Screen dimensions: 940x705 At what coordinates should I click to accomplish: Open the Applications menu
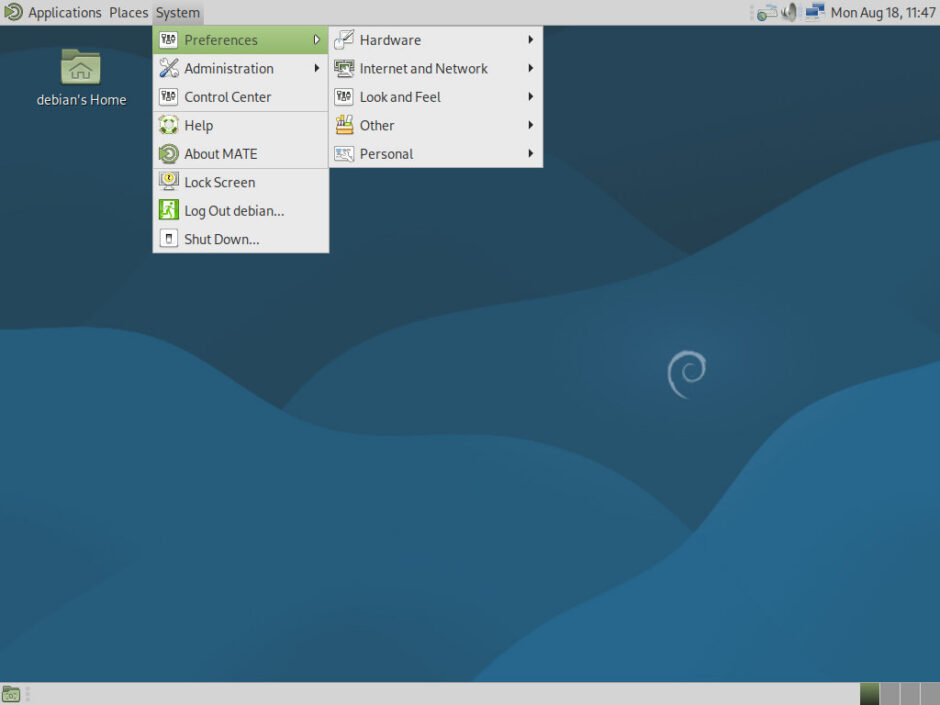point(64,12)
